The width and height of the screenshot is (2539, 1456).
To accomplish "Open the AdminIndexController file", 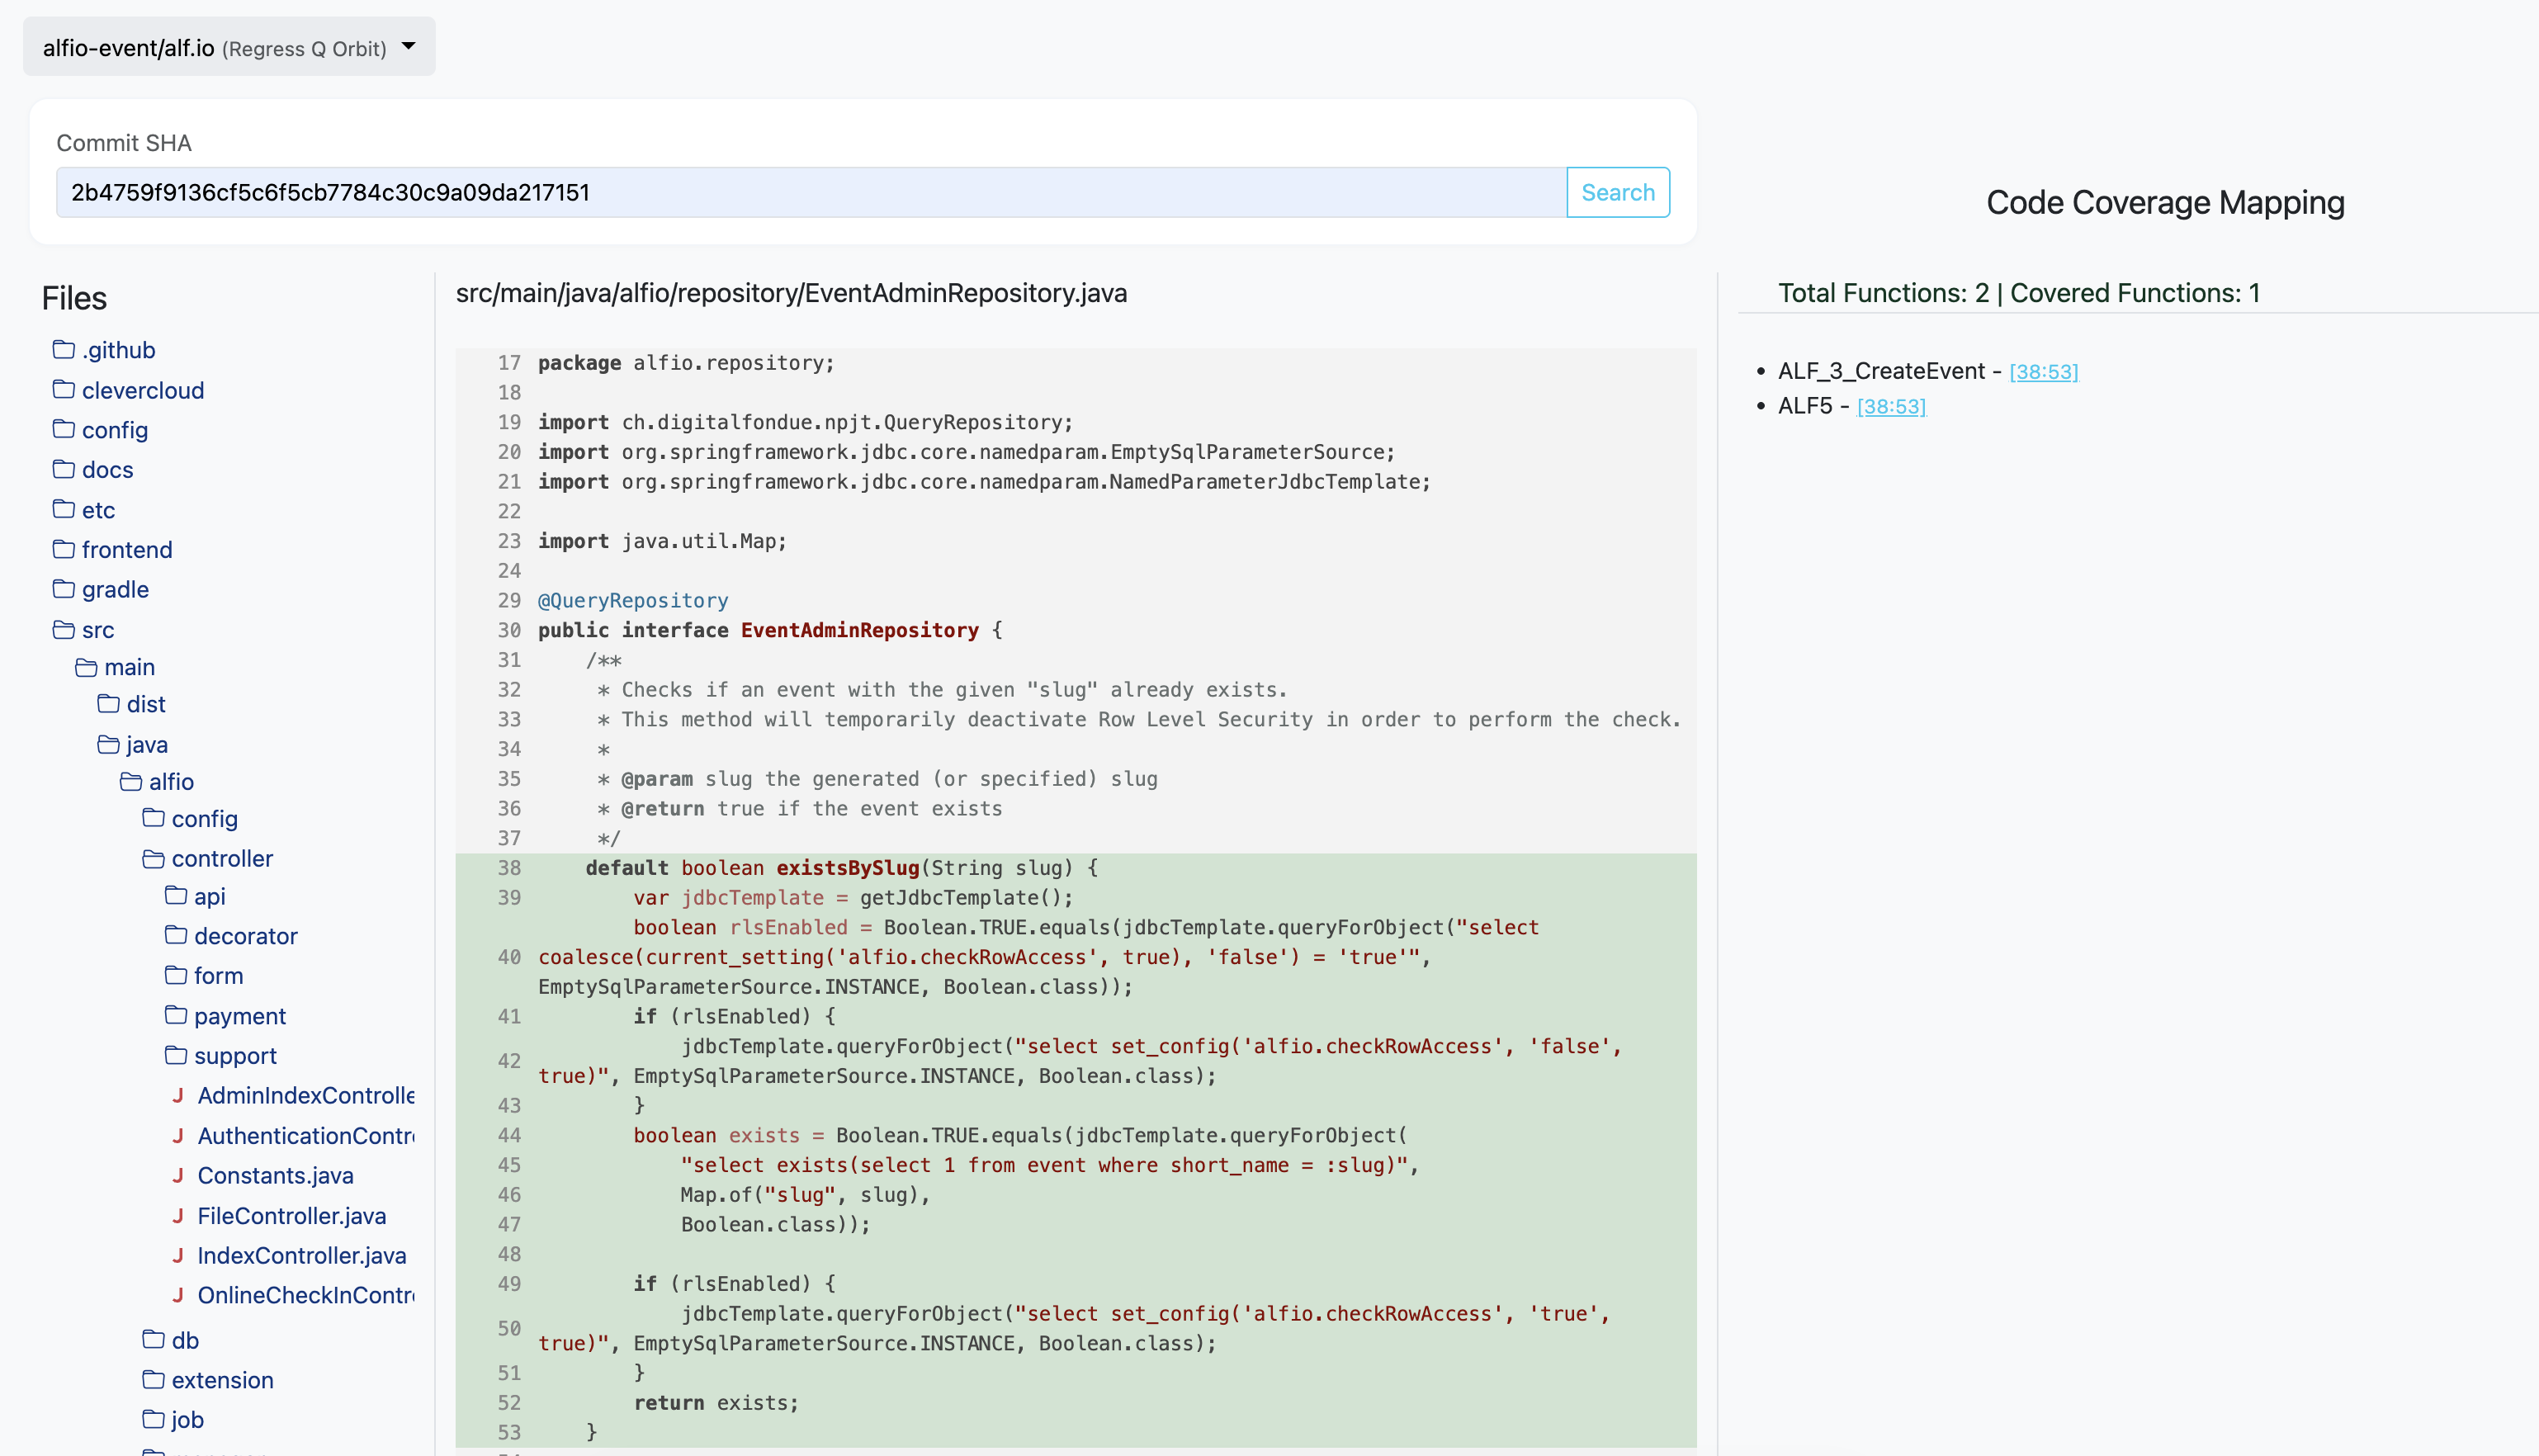I will coord(306,1096).
